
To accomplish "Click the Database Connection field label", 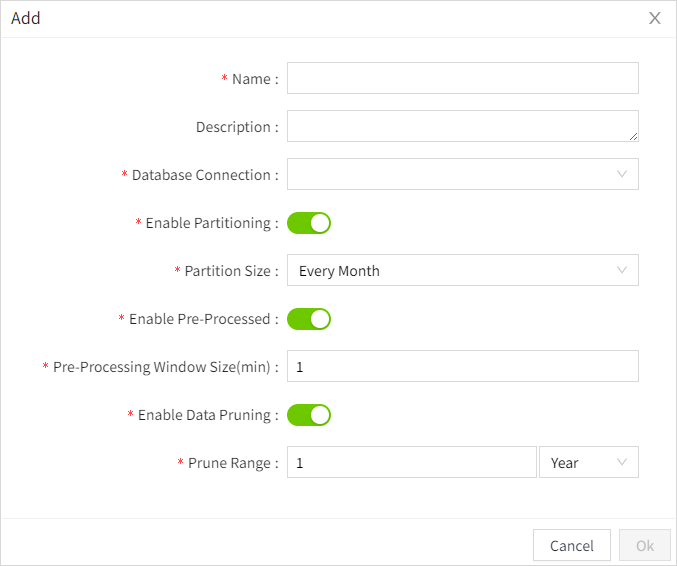I will 202,175.
